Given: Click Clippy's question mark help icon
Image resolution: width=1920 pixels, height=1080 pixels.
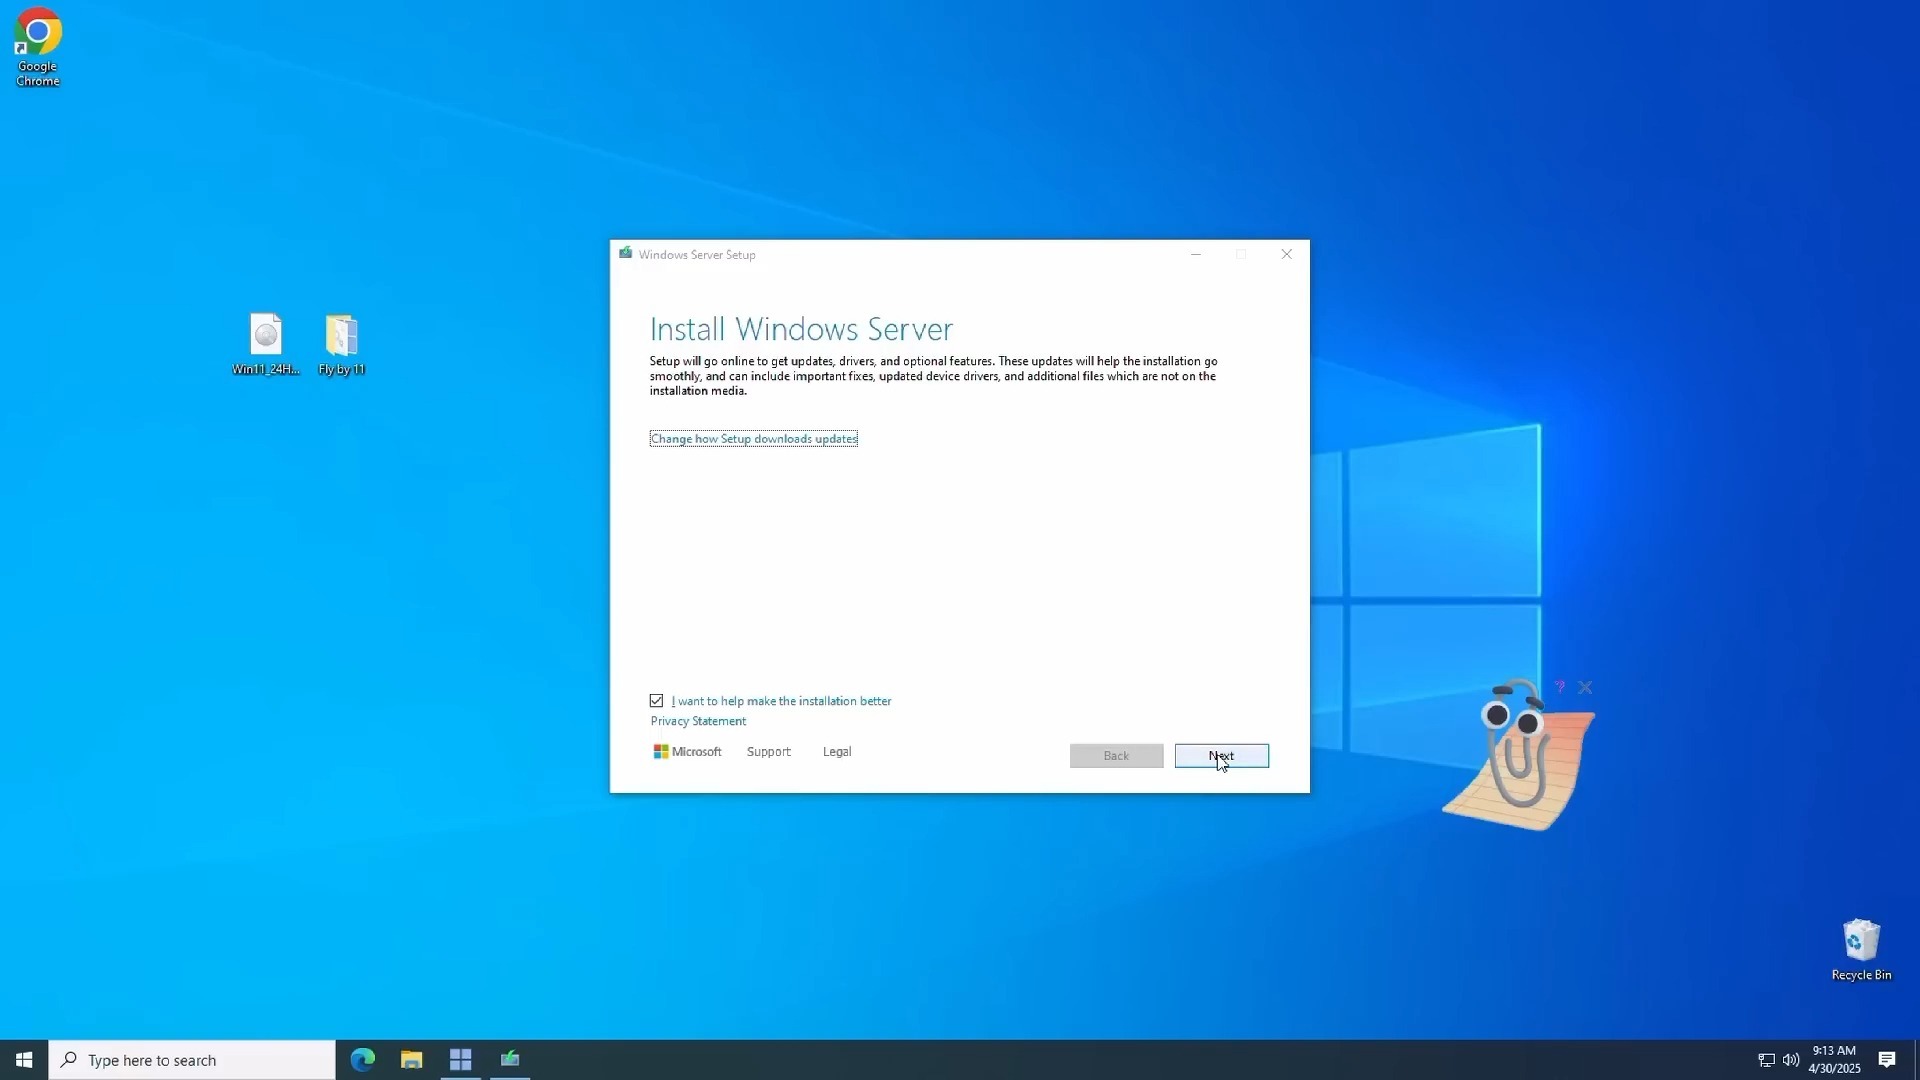Looking at the screenshot, I should coord(1560,688).
